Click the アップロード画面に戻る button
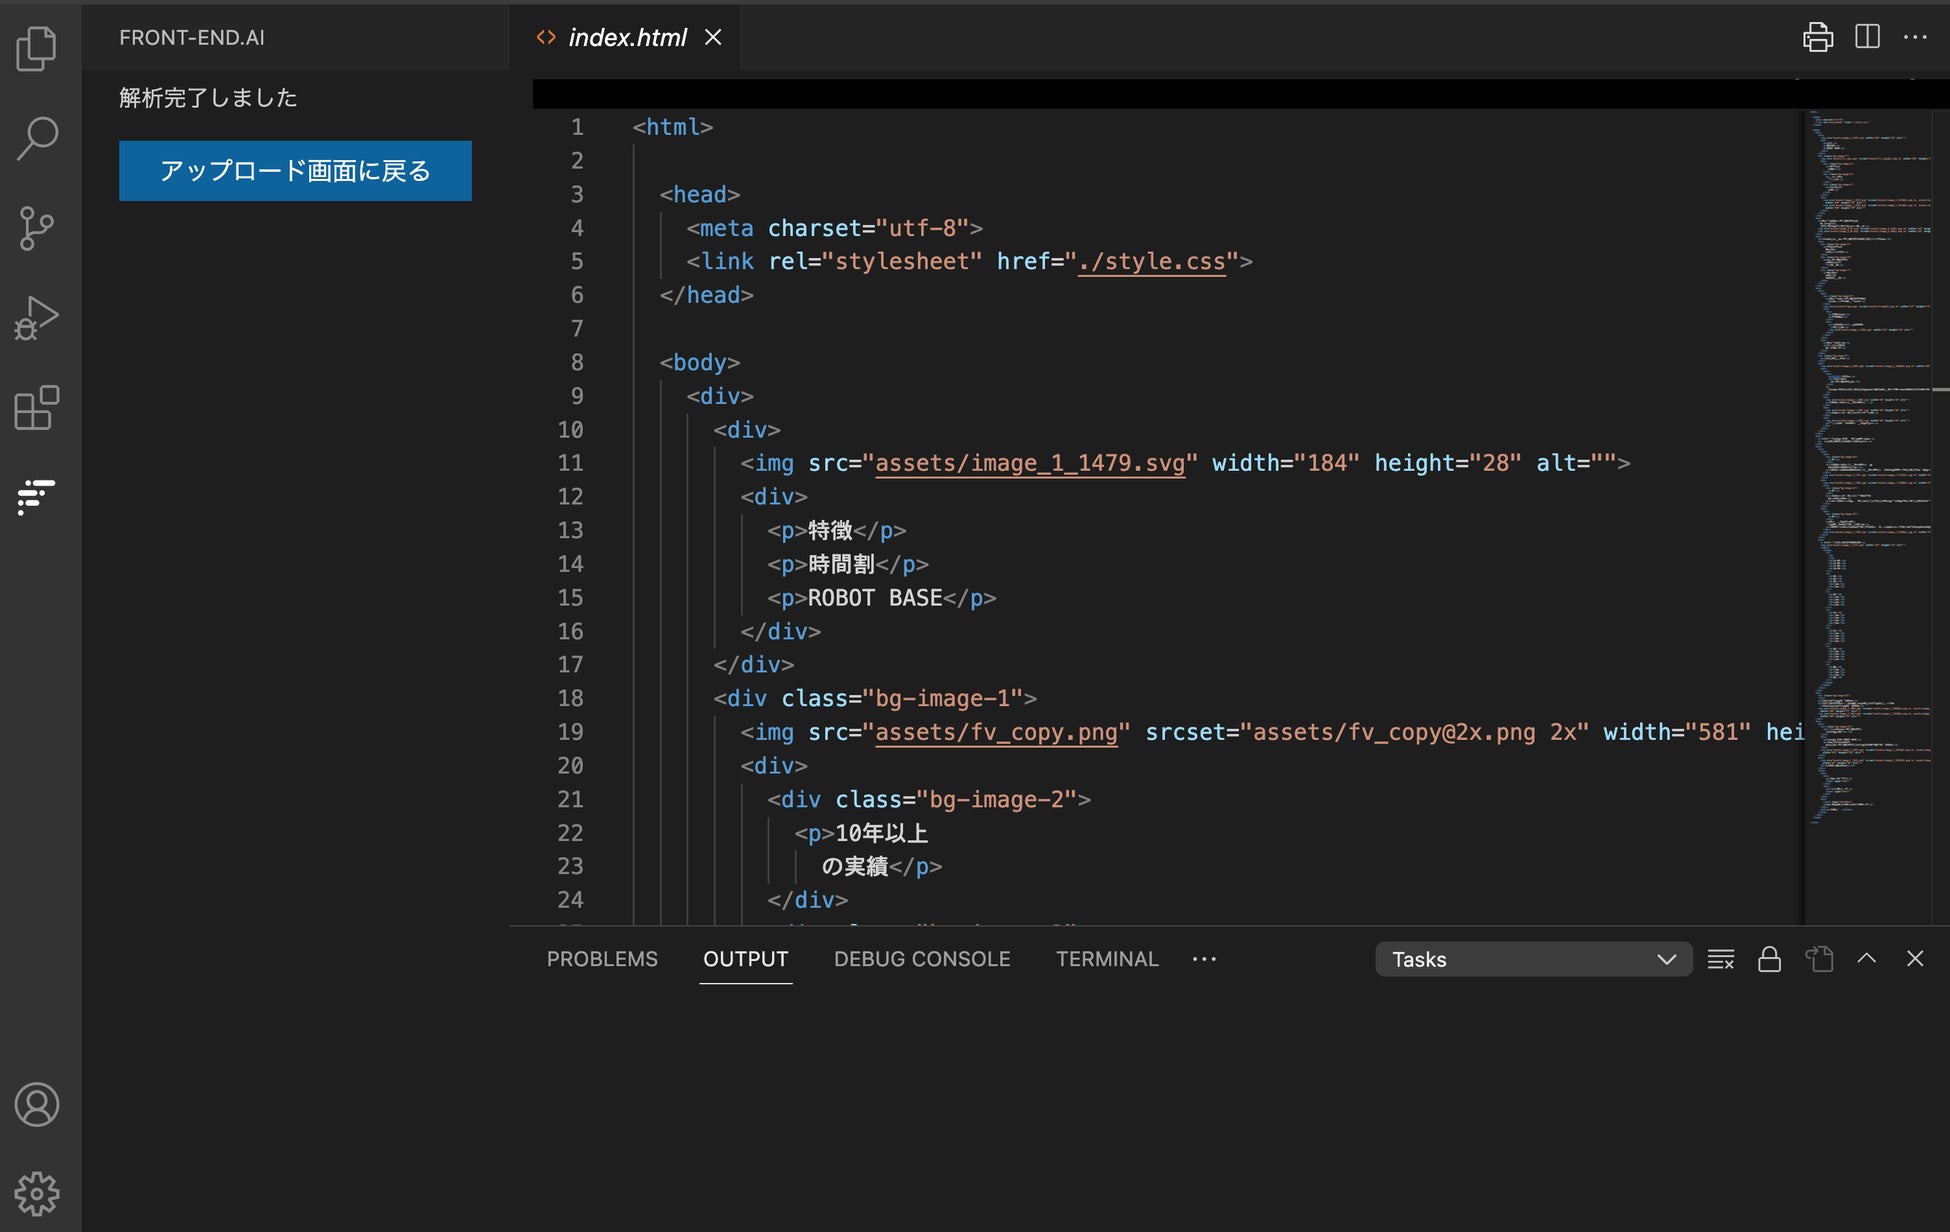Image resolution: width=1950 pixels, height=1232 pixels. [295, 171]
